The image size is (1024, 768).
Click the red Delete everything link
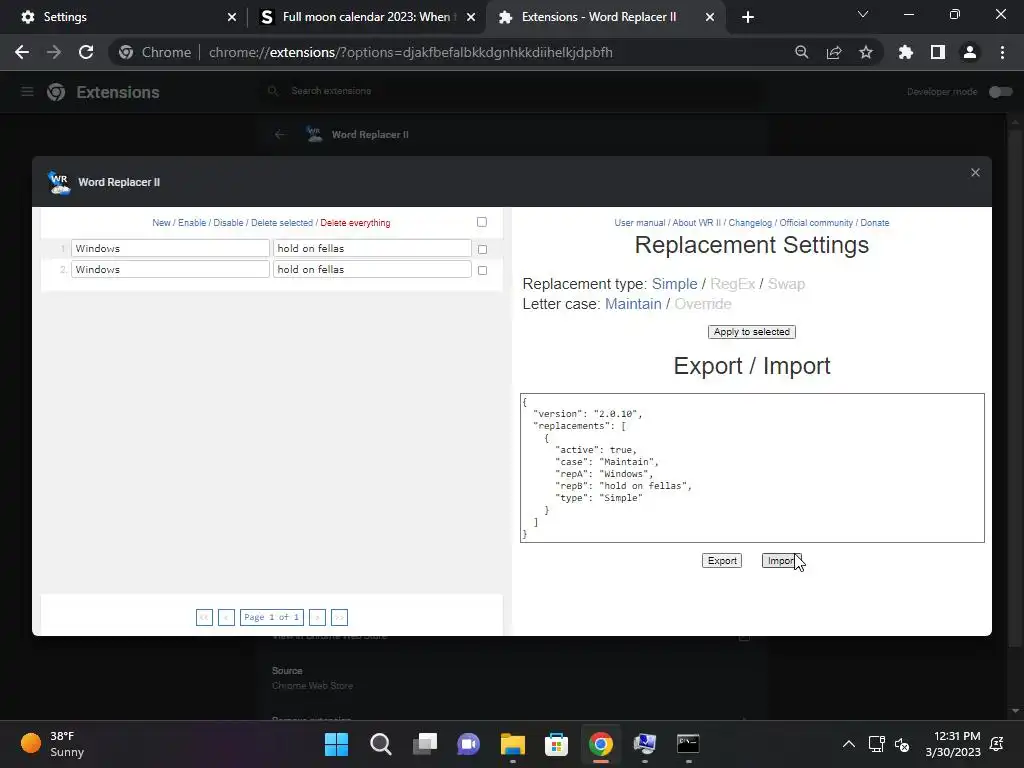click(x=355, y=223)
